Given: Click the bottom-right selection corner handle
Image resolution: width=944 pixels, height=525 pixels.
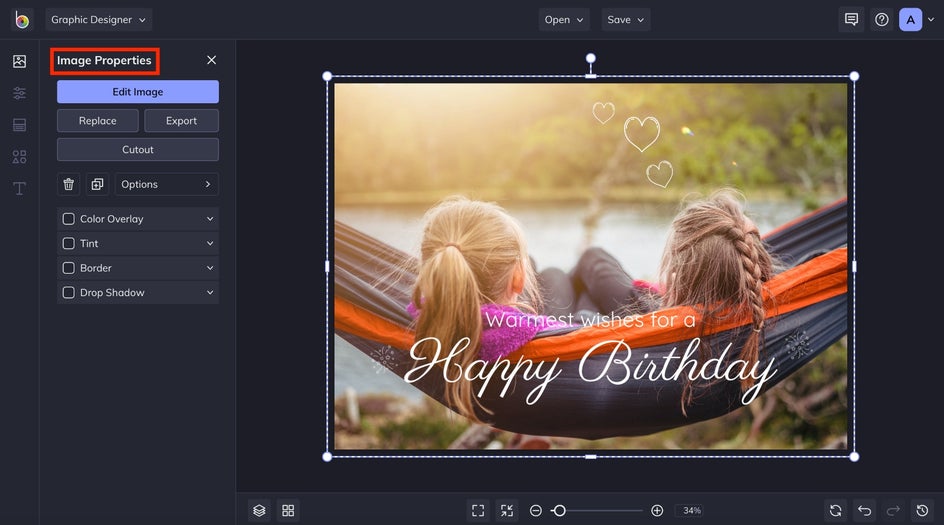Looking at the screenshot, I should pyautogui.click(x=854, y=457).
